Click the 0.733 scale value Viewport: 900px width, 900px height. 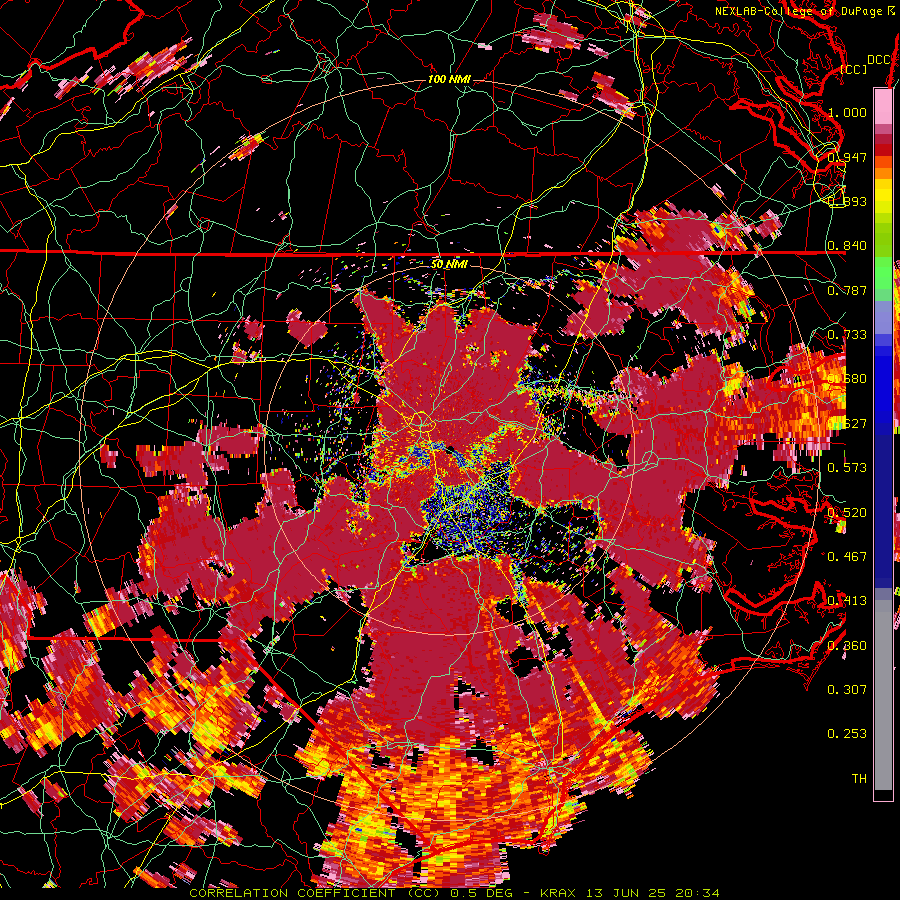coord(847,335)
